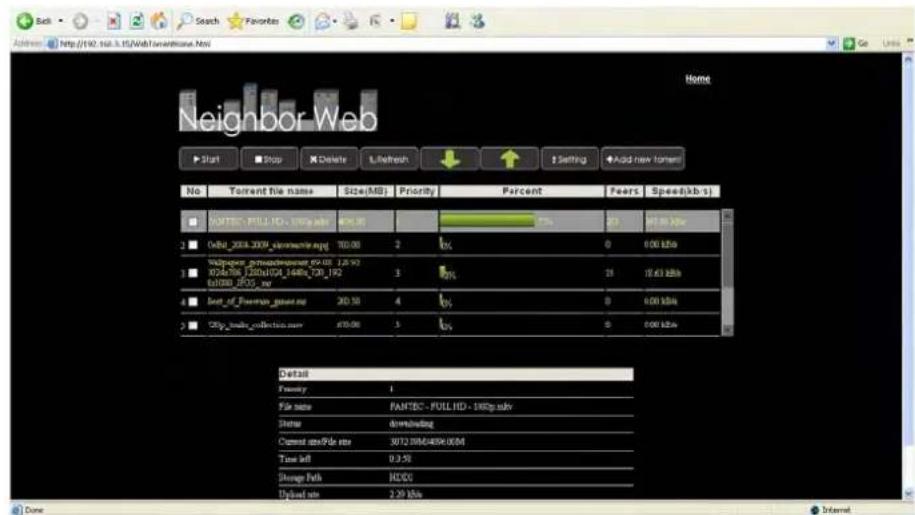Click the browser's green reload page icon
Viewport: 915px width, 515px height.
click(137, 22)
